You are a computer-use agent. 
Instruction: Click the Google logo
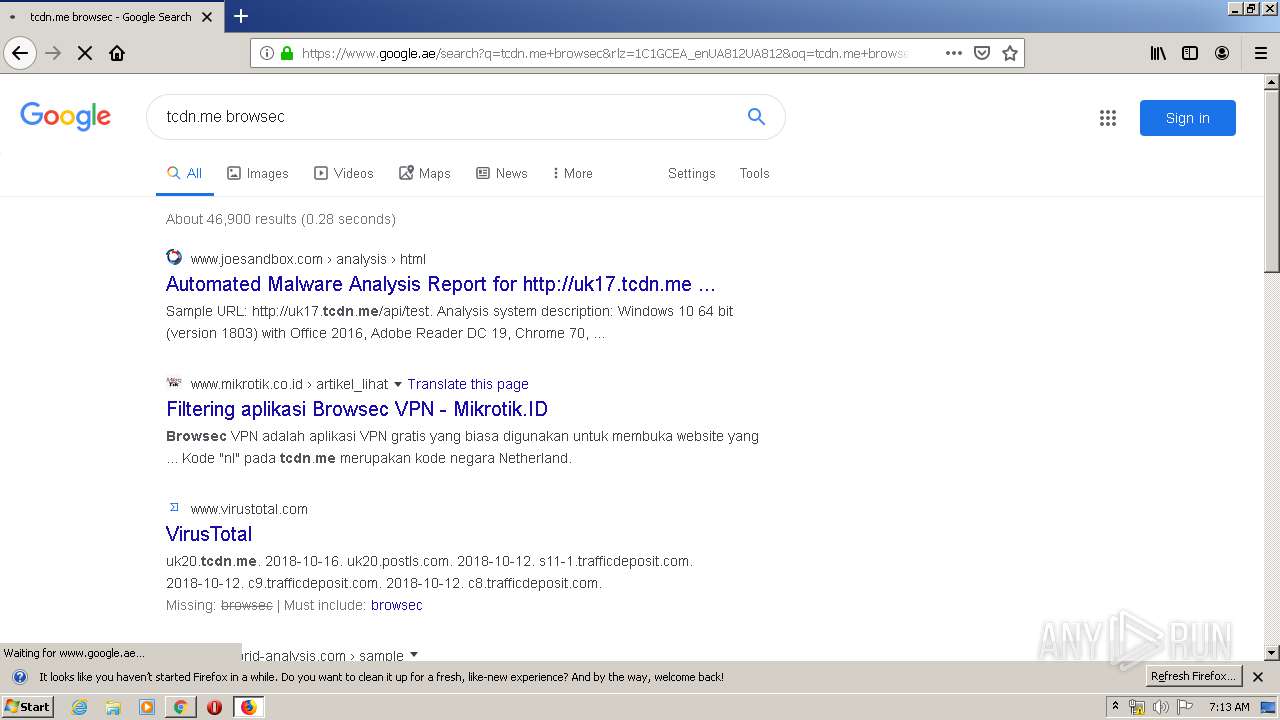tap(65, 117)
